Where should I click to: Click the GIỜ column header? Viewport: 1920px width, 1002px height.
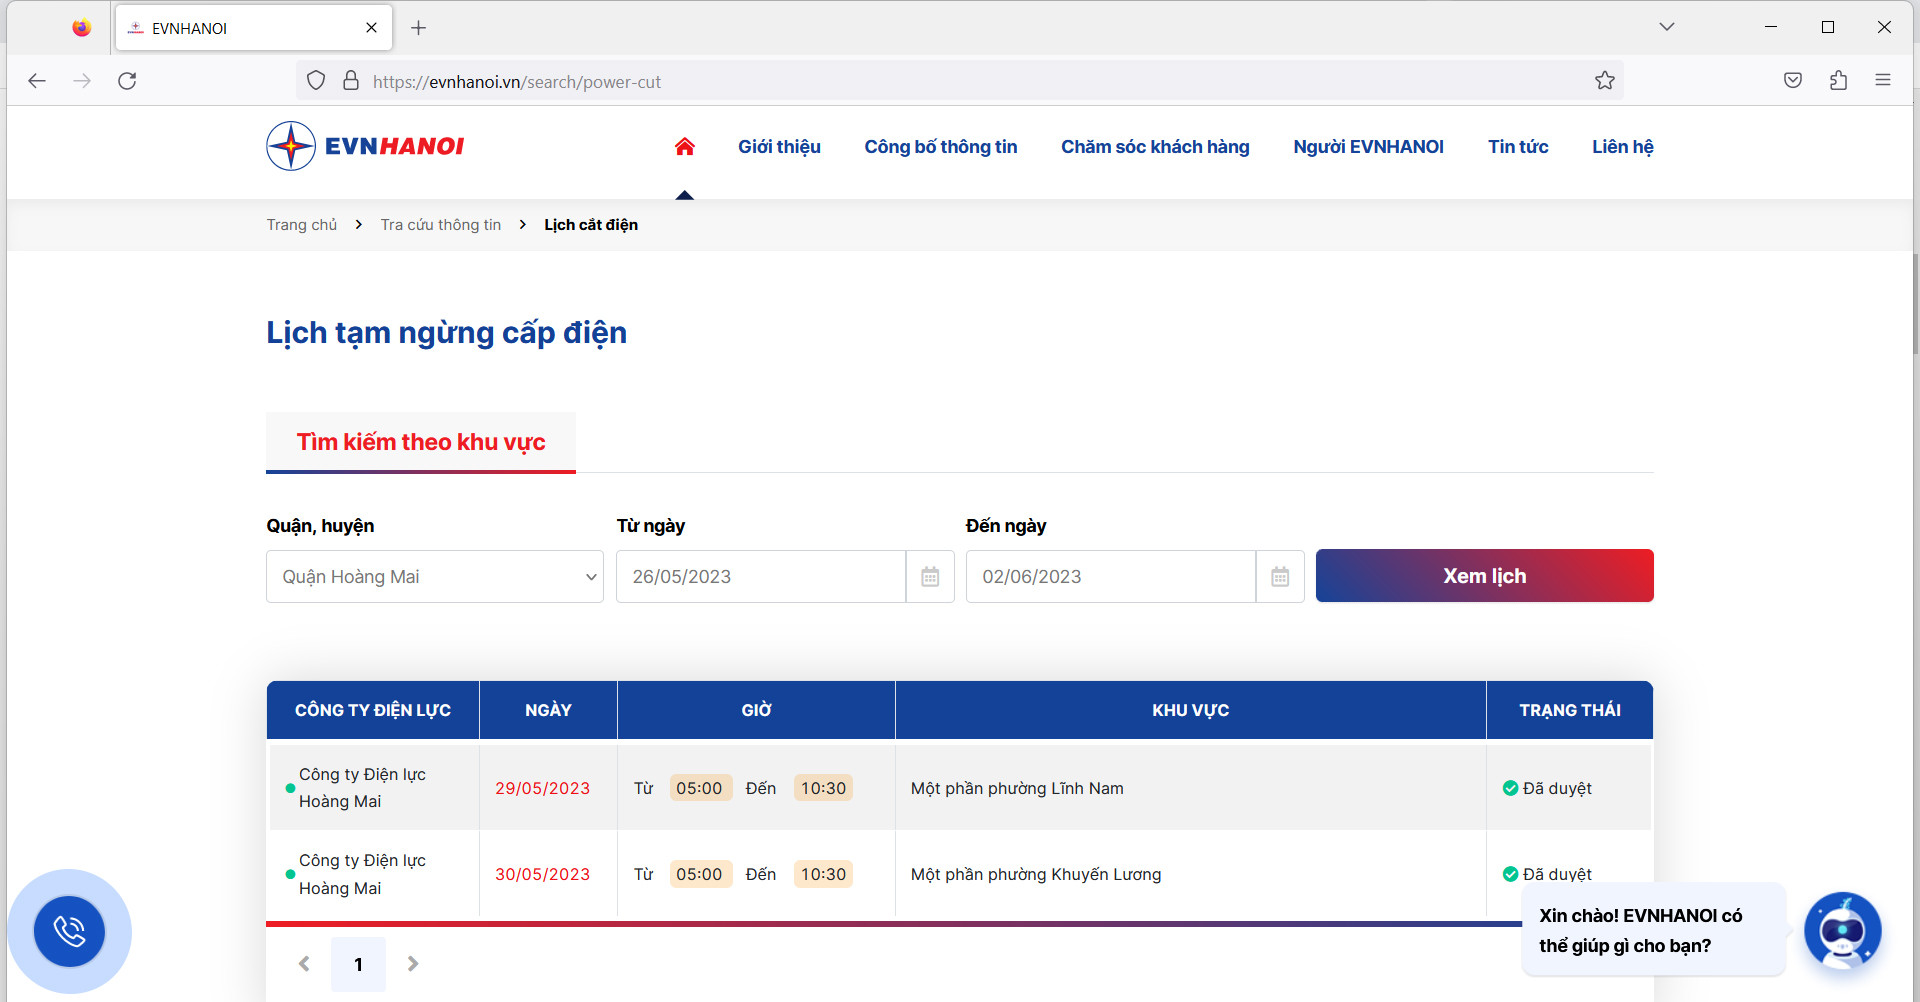pyautogui.click(x=756, y=710)
